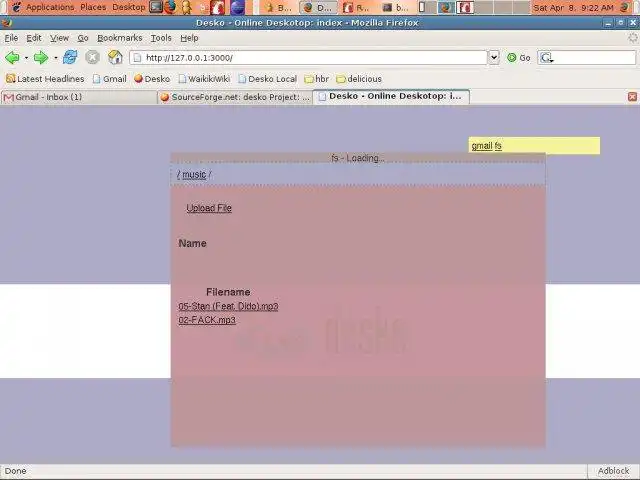Screen dimensions: 640x480
Task: Close the current tab with red X
Action: pos(632,97)
